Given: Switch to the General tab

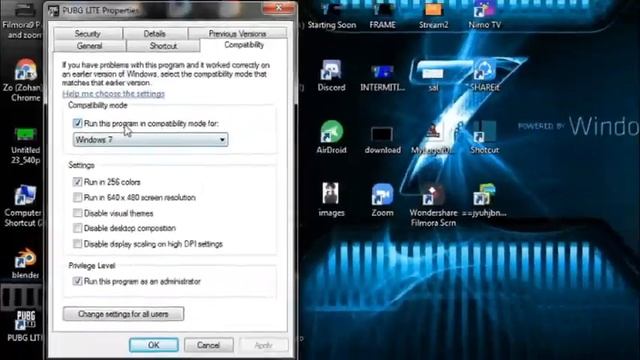Looking at the screenshot, I should [x=89, y=46].
